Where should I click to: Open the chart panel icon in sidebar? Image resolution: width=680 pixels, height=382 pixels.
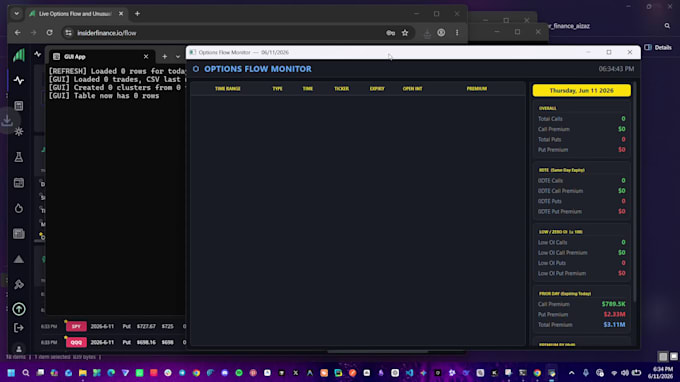click(x=19, y=234)
